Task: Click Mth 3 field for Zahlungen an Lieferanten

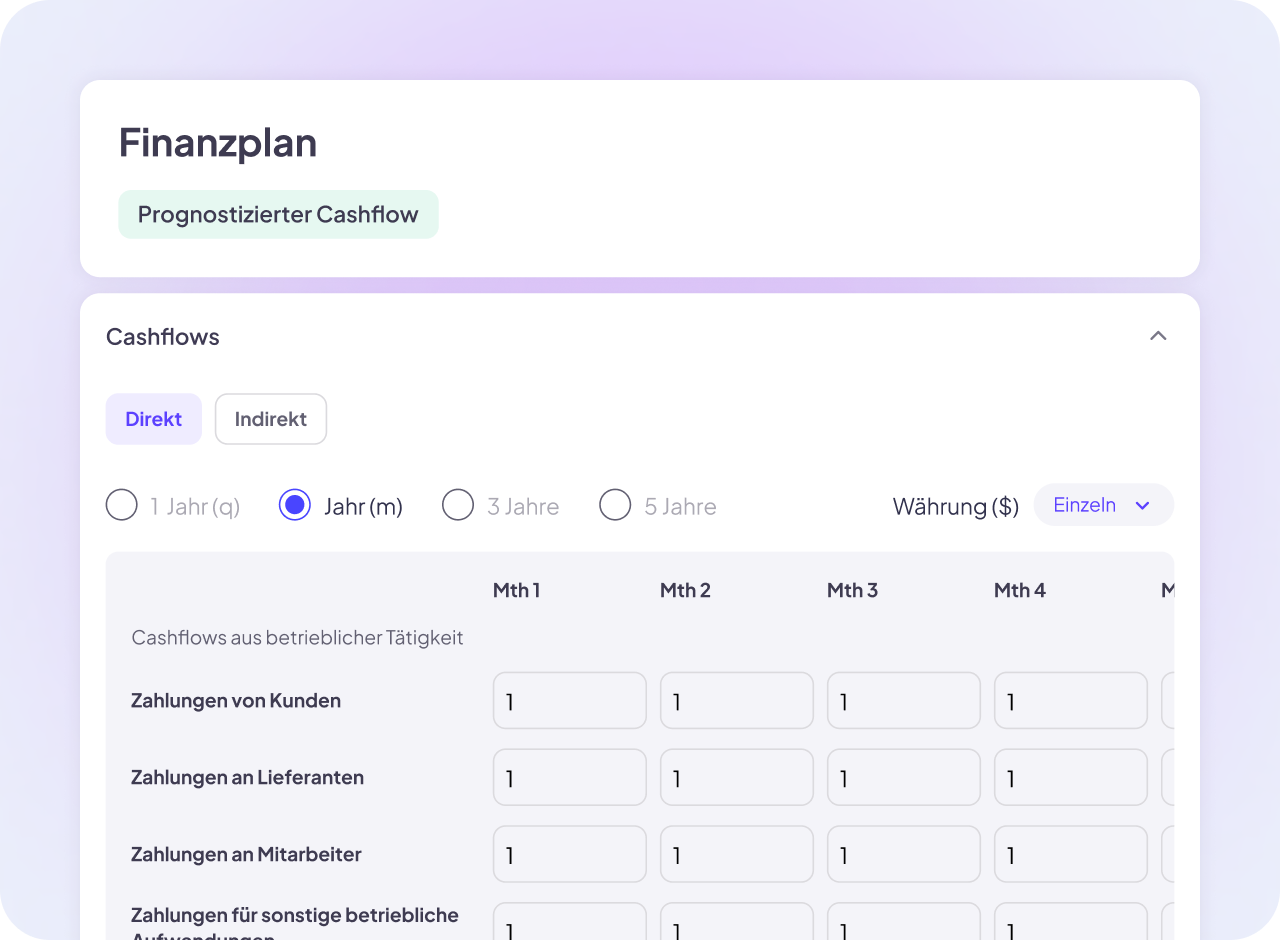Action: (x=904, y=777)
